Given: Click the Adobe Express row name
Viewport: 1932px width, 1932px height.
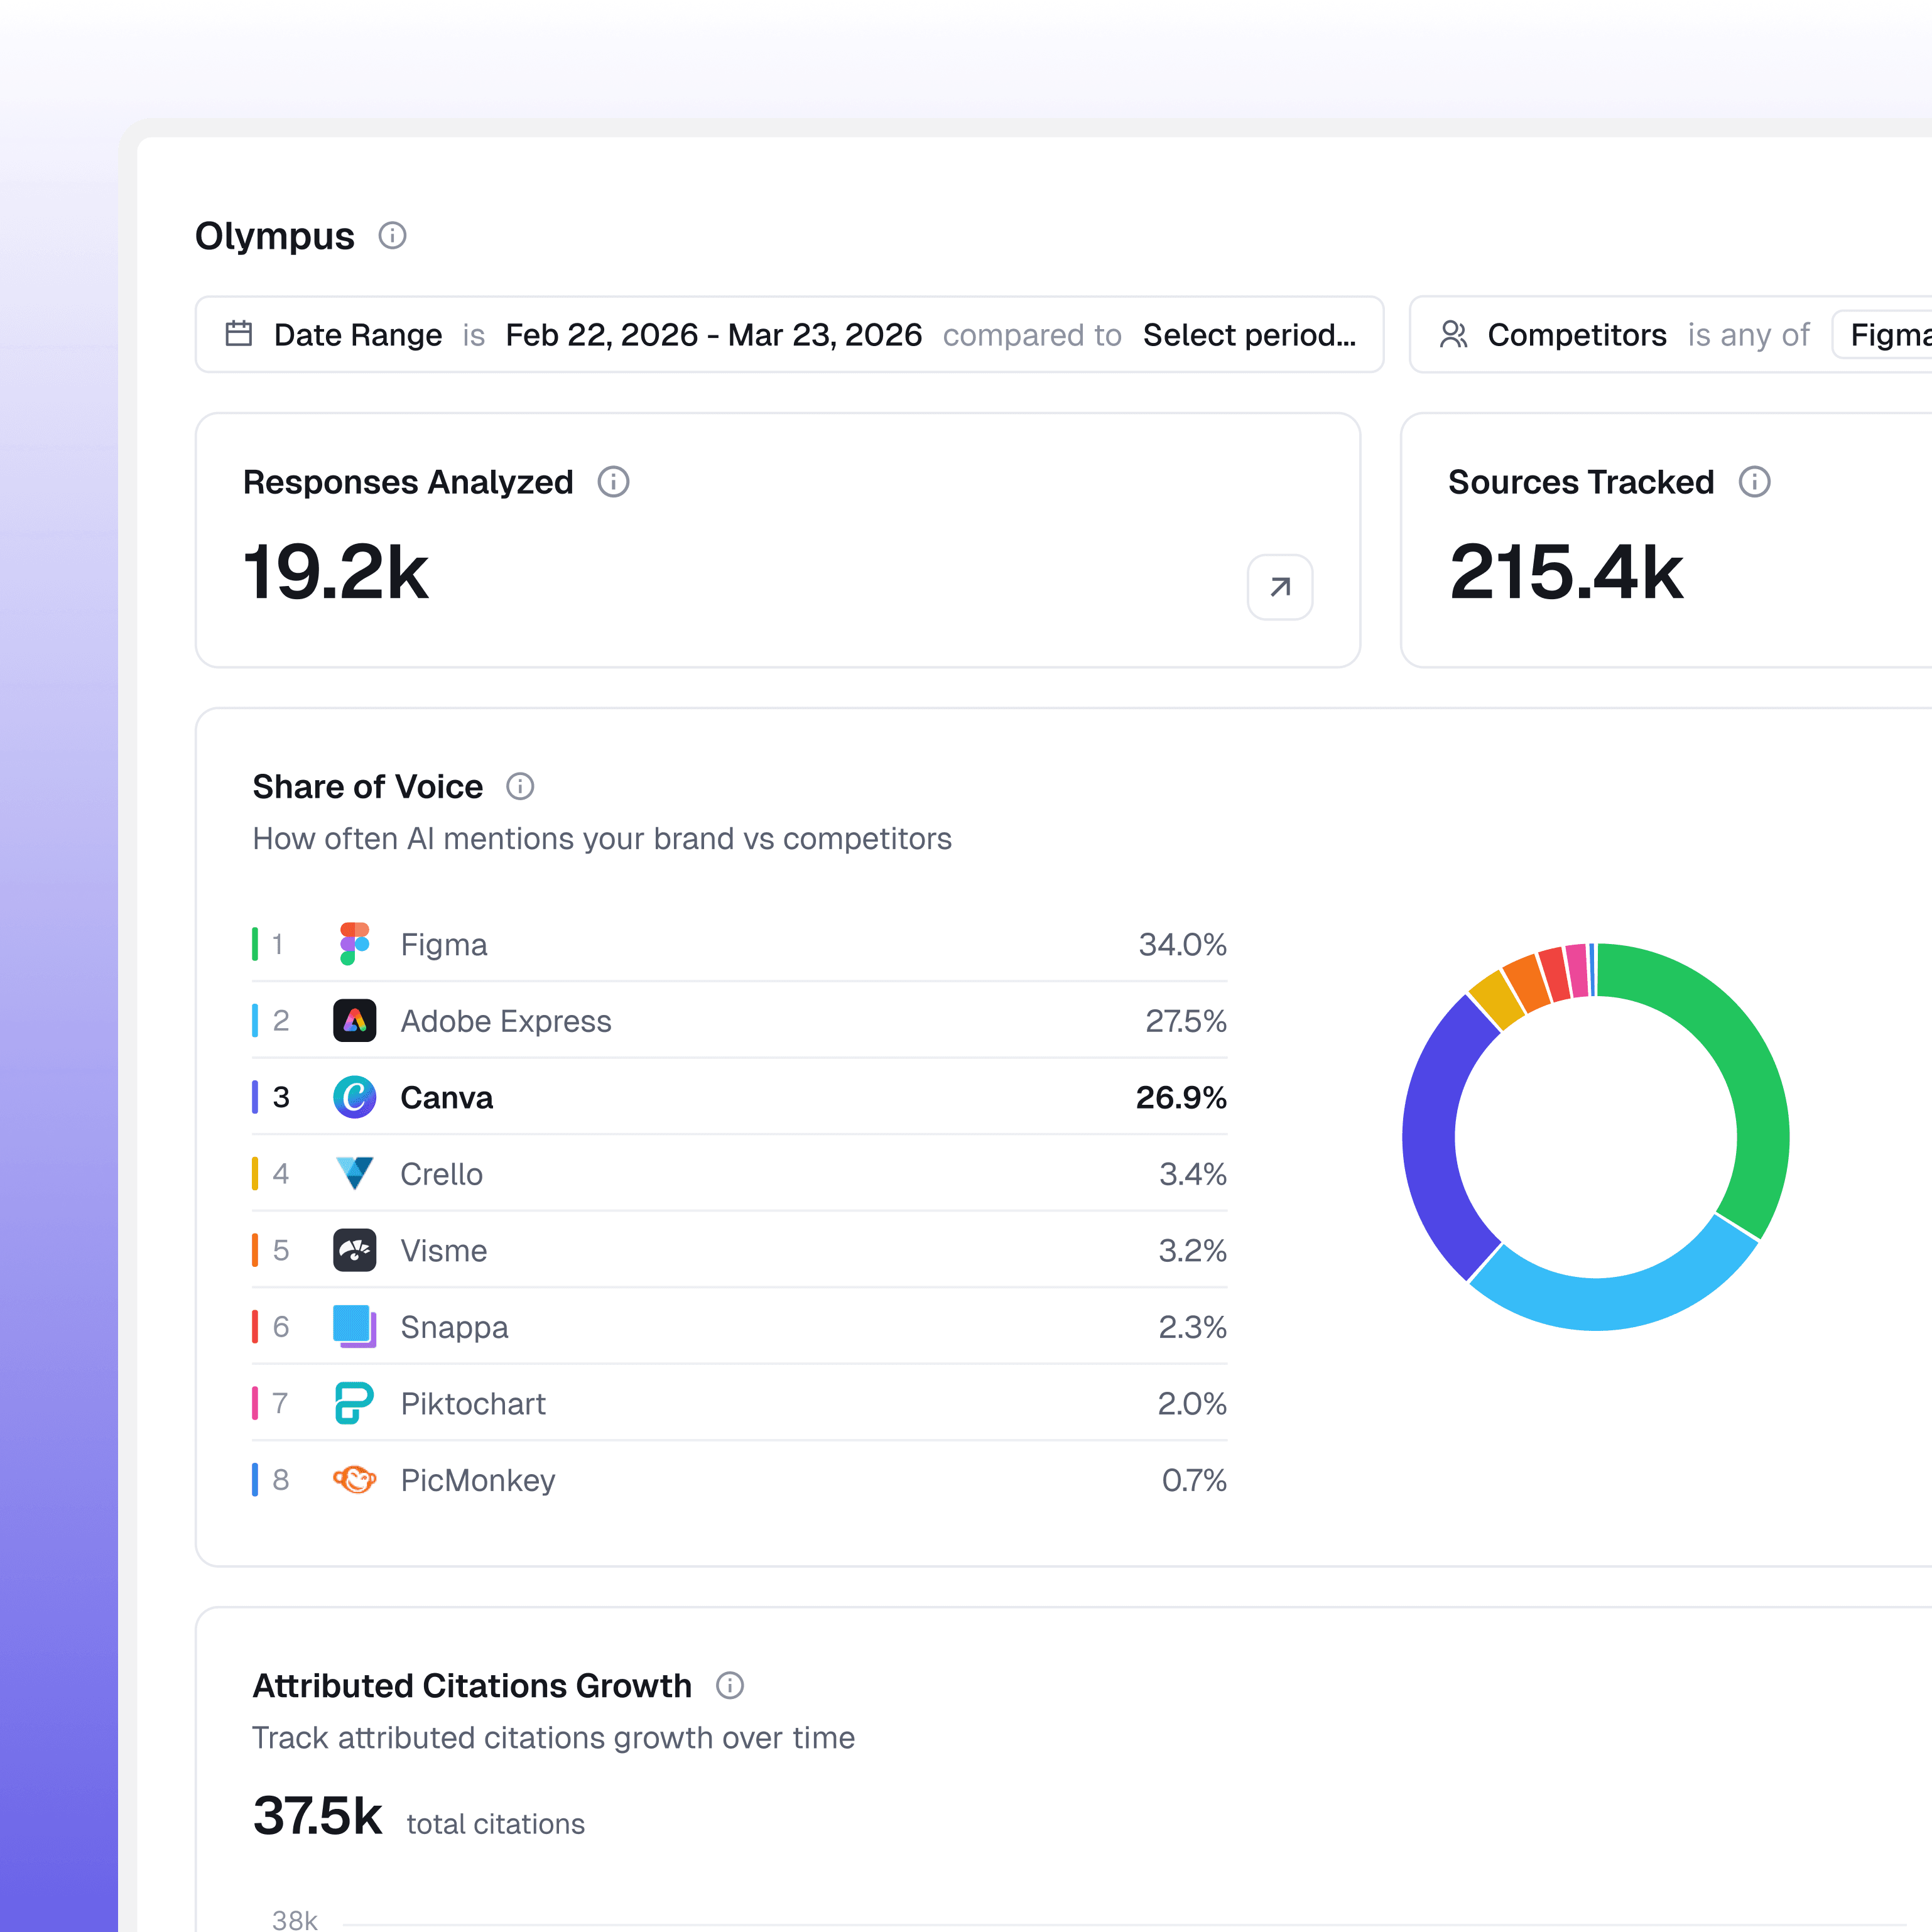Looking at the screenshot, I should coord(506,1021).
